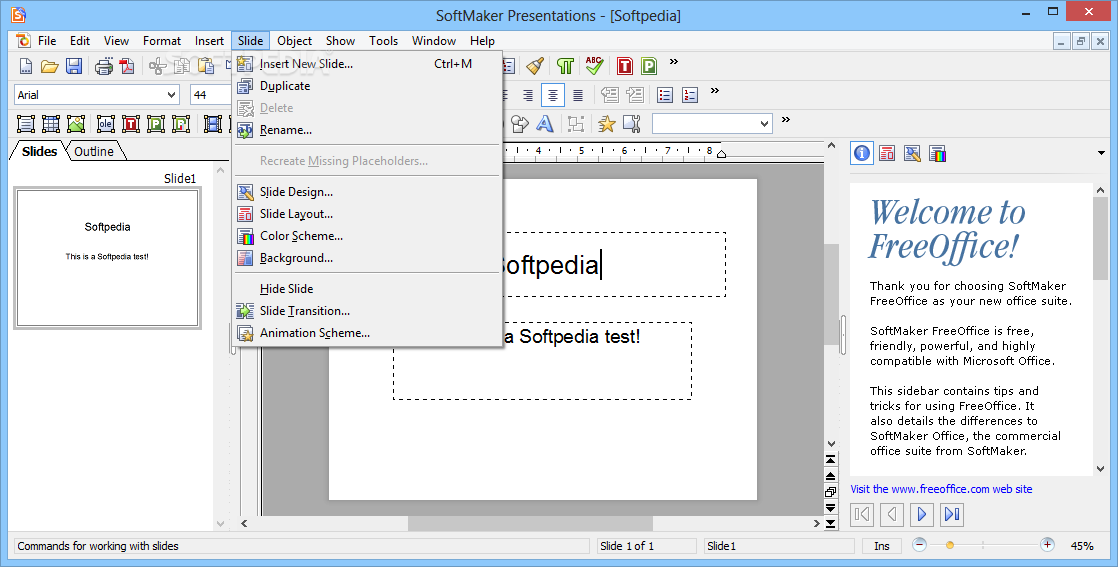Export as PDF using the red PDF icon
Viewport: 1118px width, 567px height.
(128, 66)
